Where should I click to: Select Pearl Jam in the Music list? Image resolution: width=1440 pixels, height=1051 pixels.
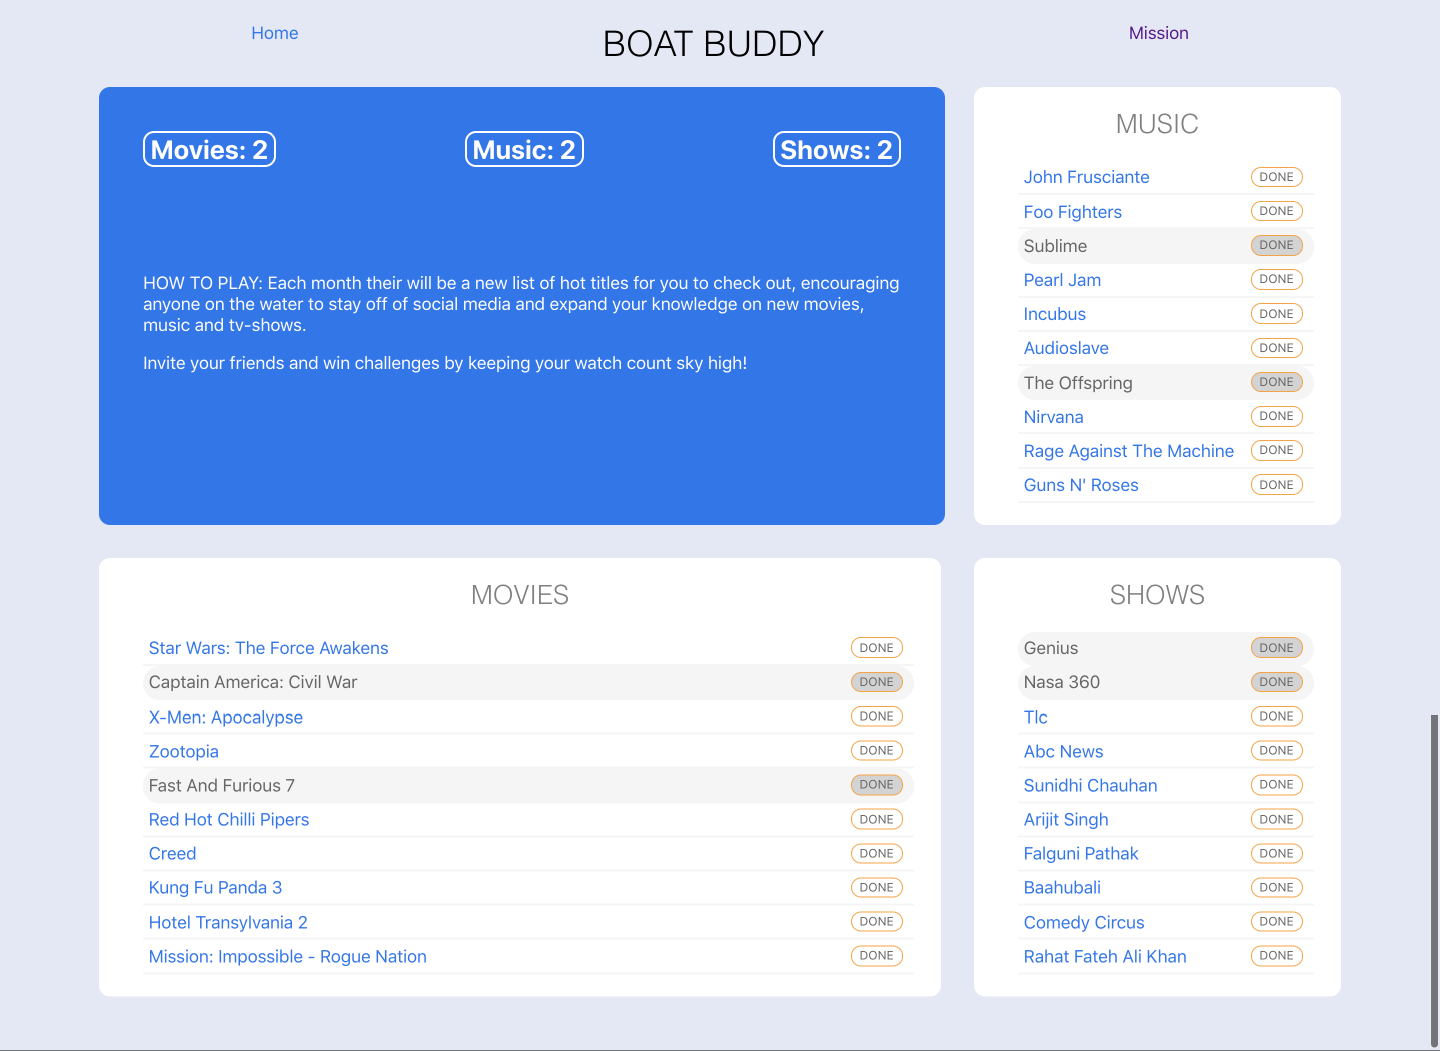coord(1062,280)
